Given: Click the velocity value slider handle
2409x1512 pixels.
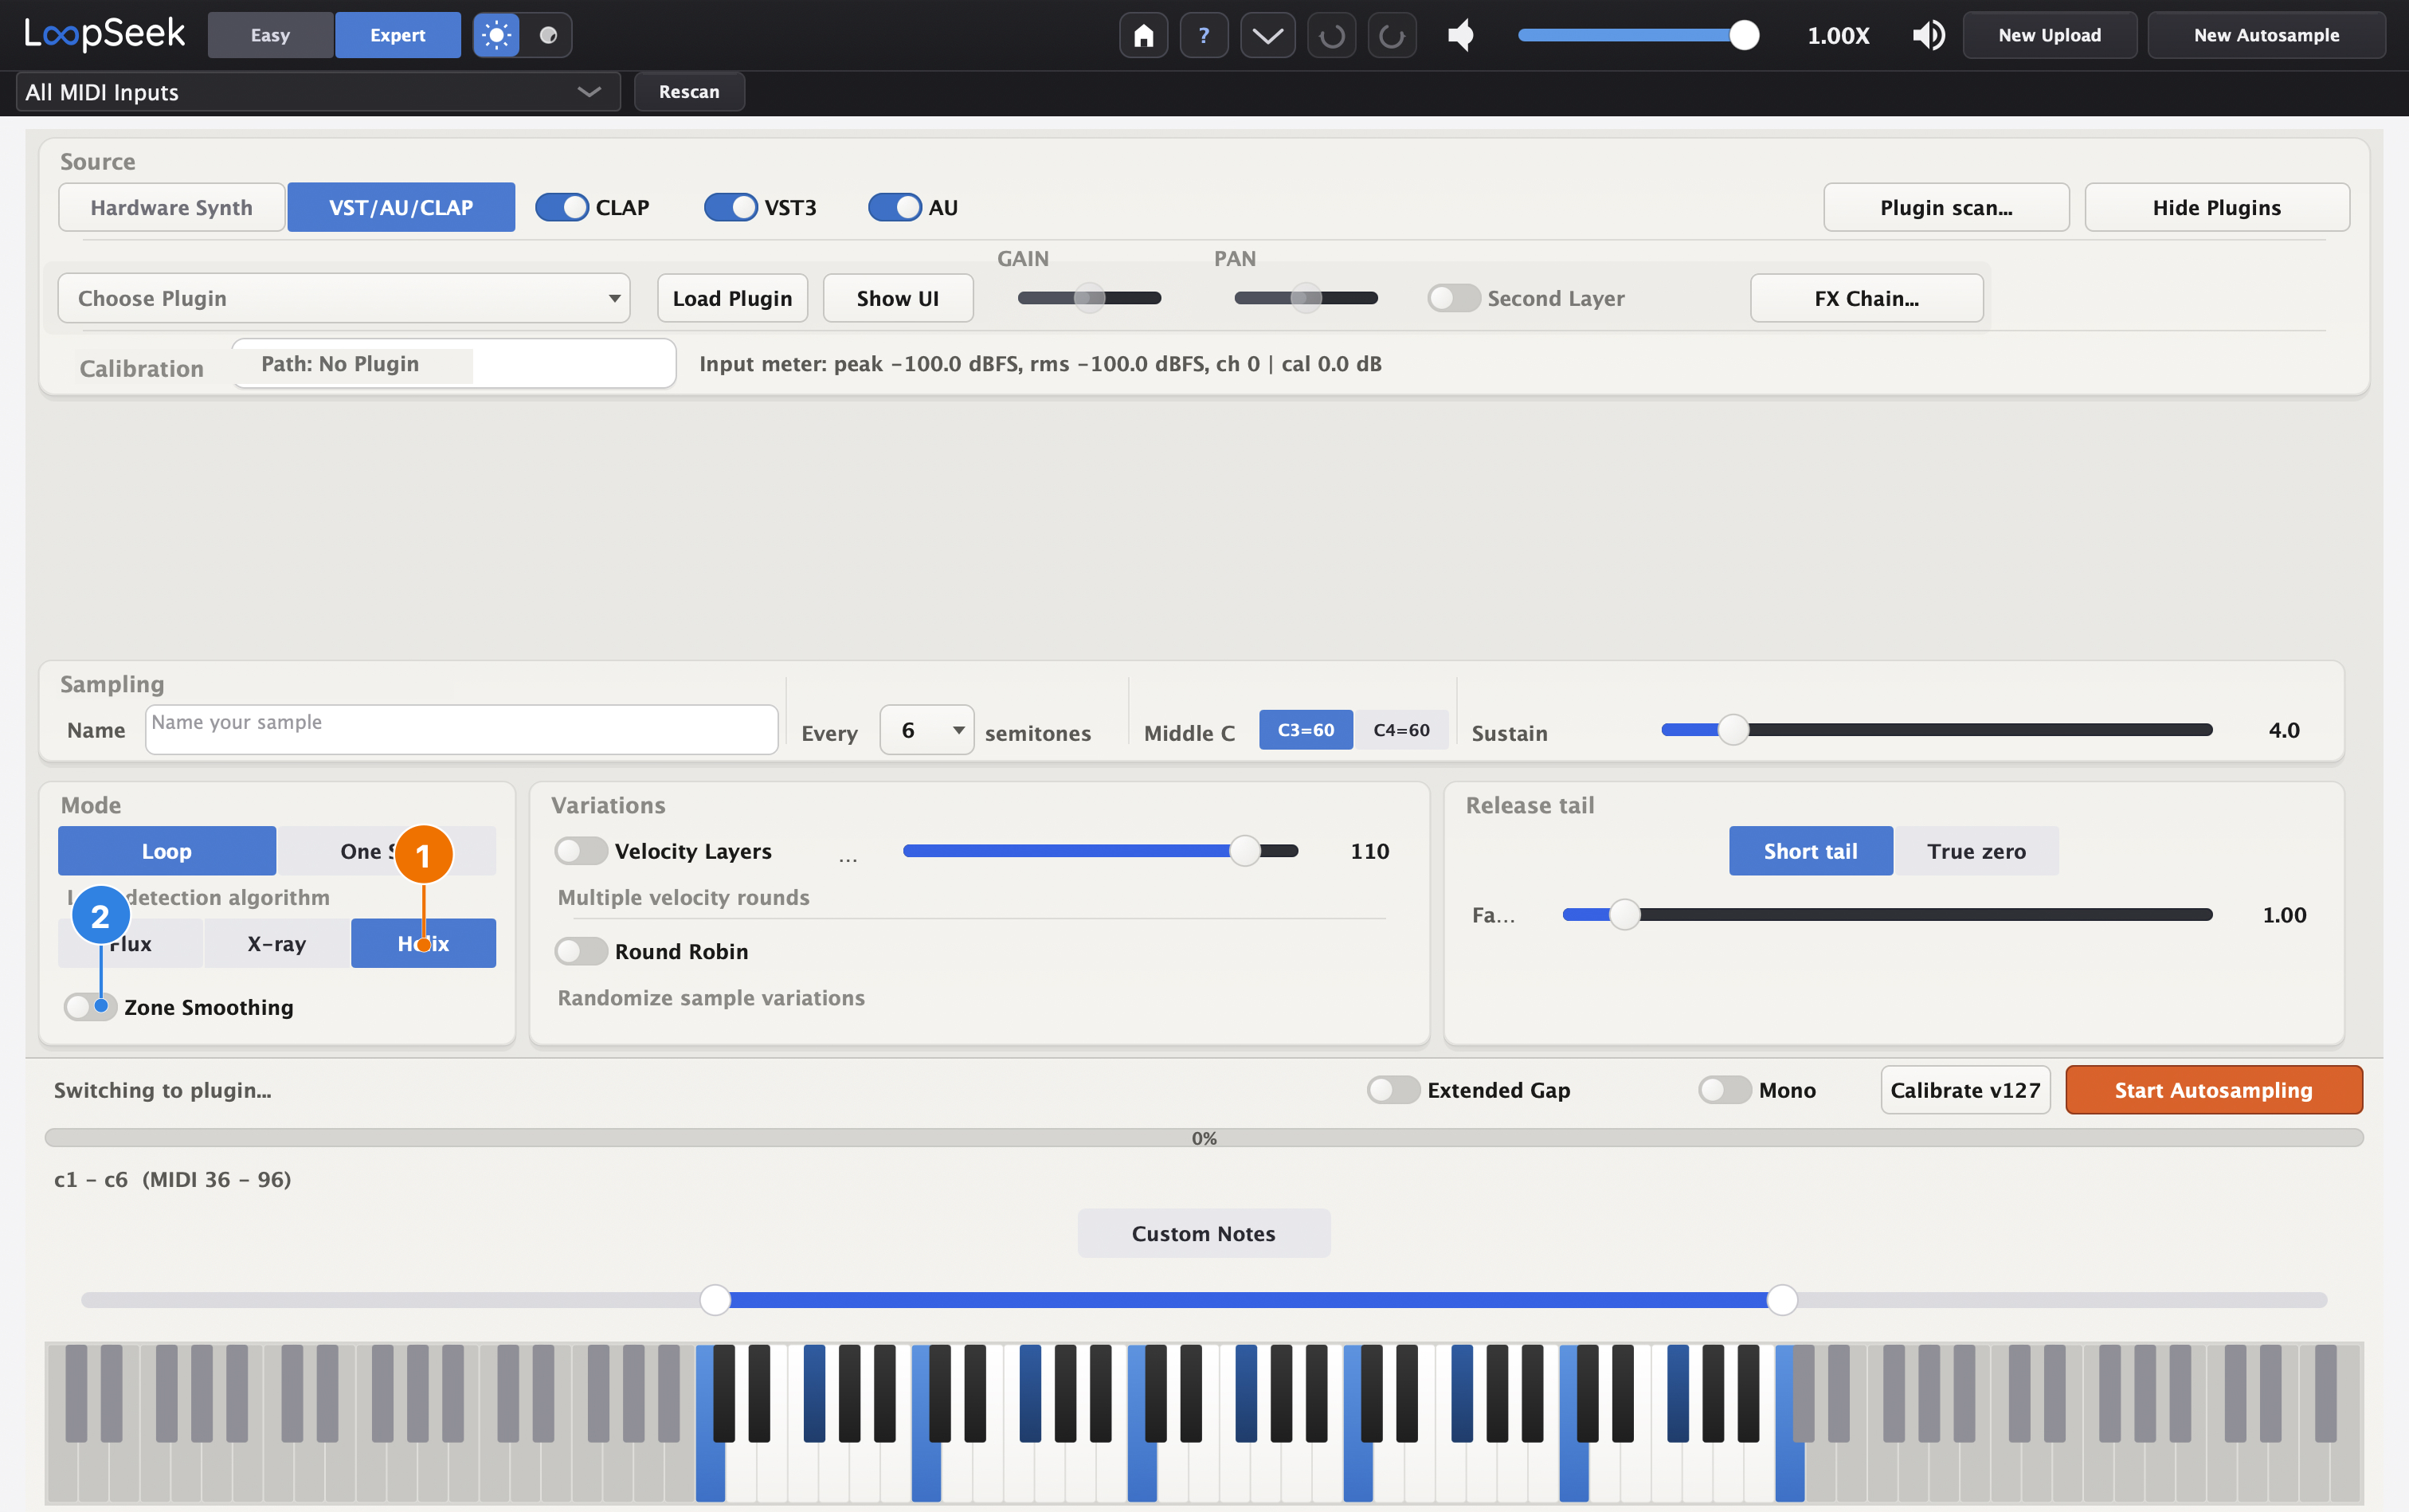Looking at the screenshot, I should tap(1244, 851).
